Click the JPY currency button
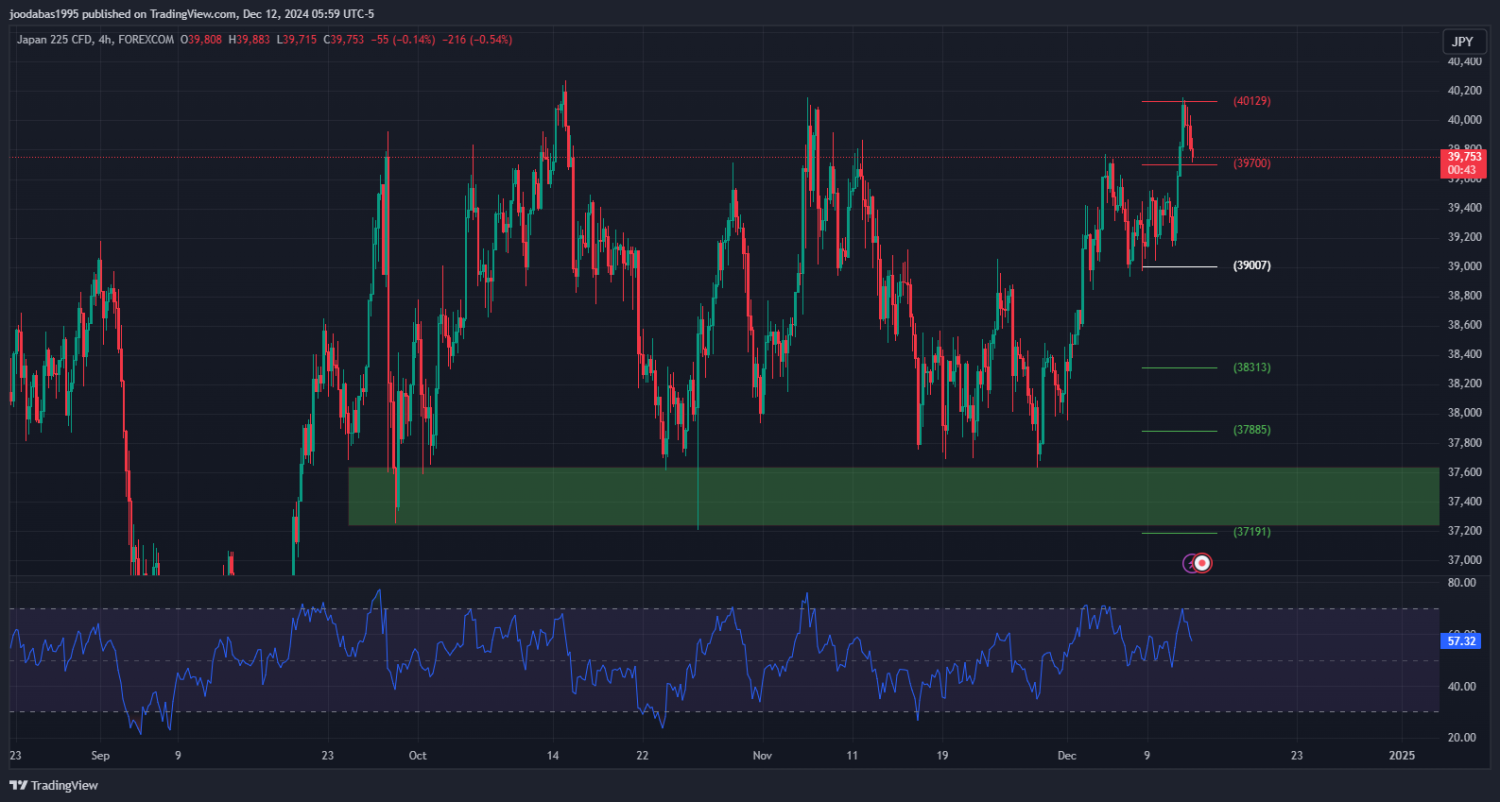 click(x=1462, y=42)
